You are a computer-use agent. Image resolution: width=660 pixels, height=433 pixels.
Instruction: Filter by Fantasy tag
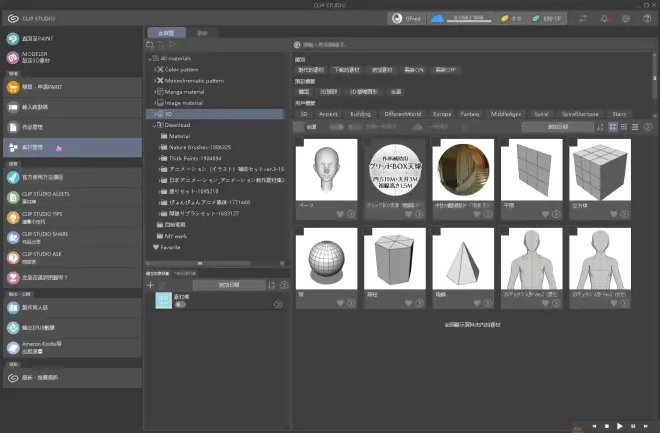[x=470, y=114]
